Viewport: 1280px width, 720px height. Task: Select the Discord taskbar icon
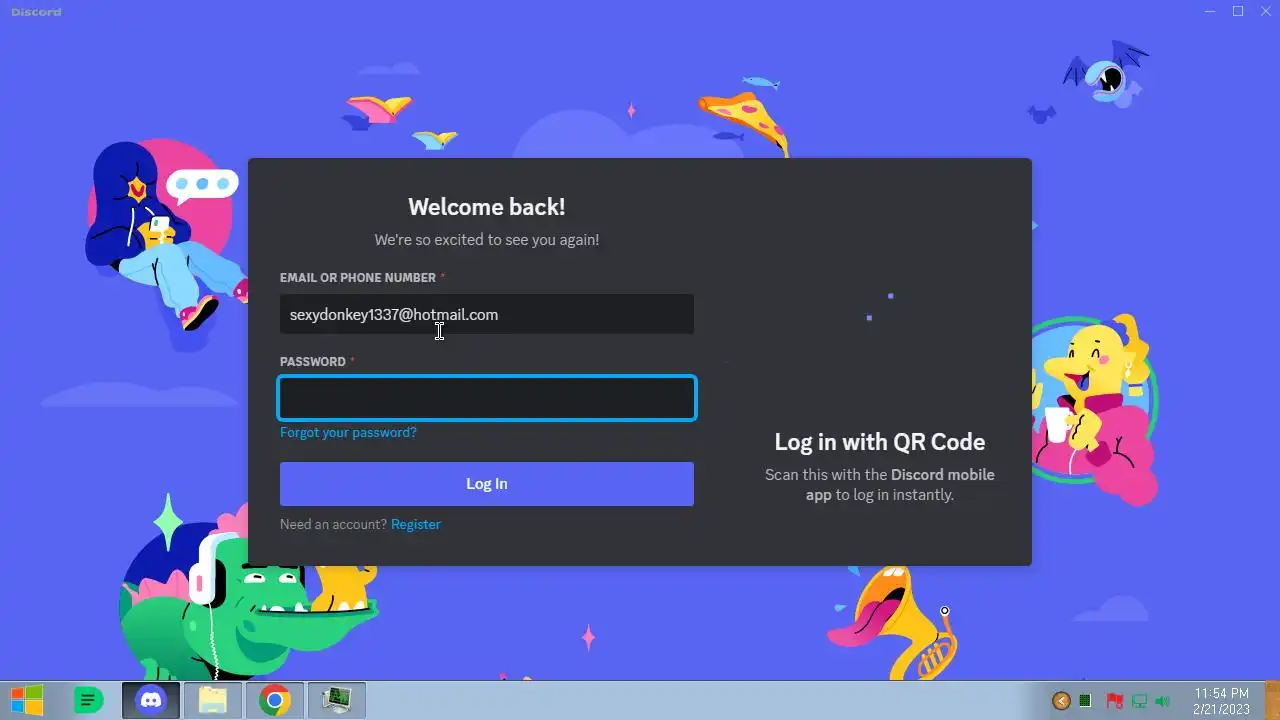pyautogui.click(x=151, y=700)
